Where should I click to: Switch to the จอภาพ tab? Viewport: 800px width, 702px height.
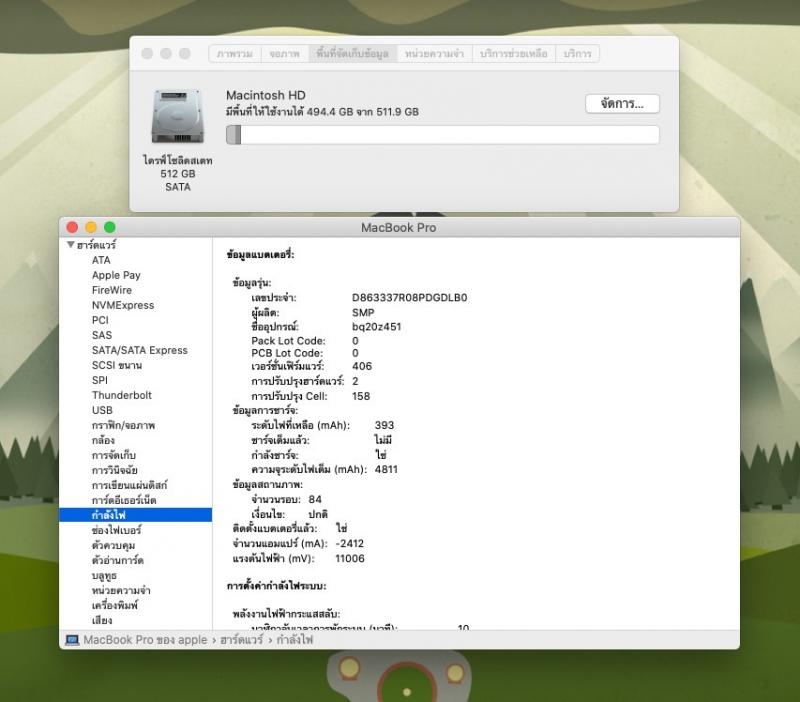pyautogui.click(x=285, y=54)
